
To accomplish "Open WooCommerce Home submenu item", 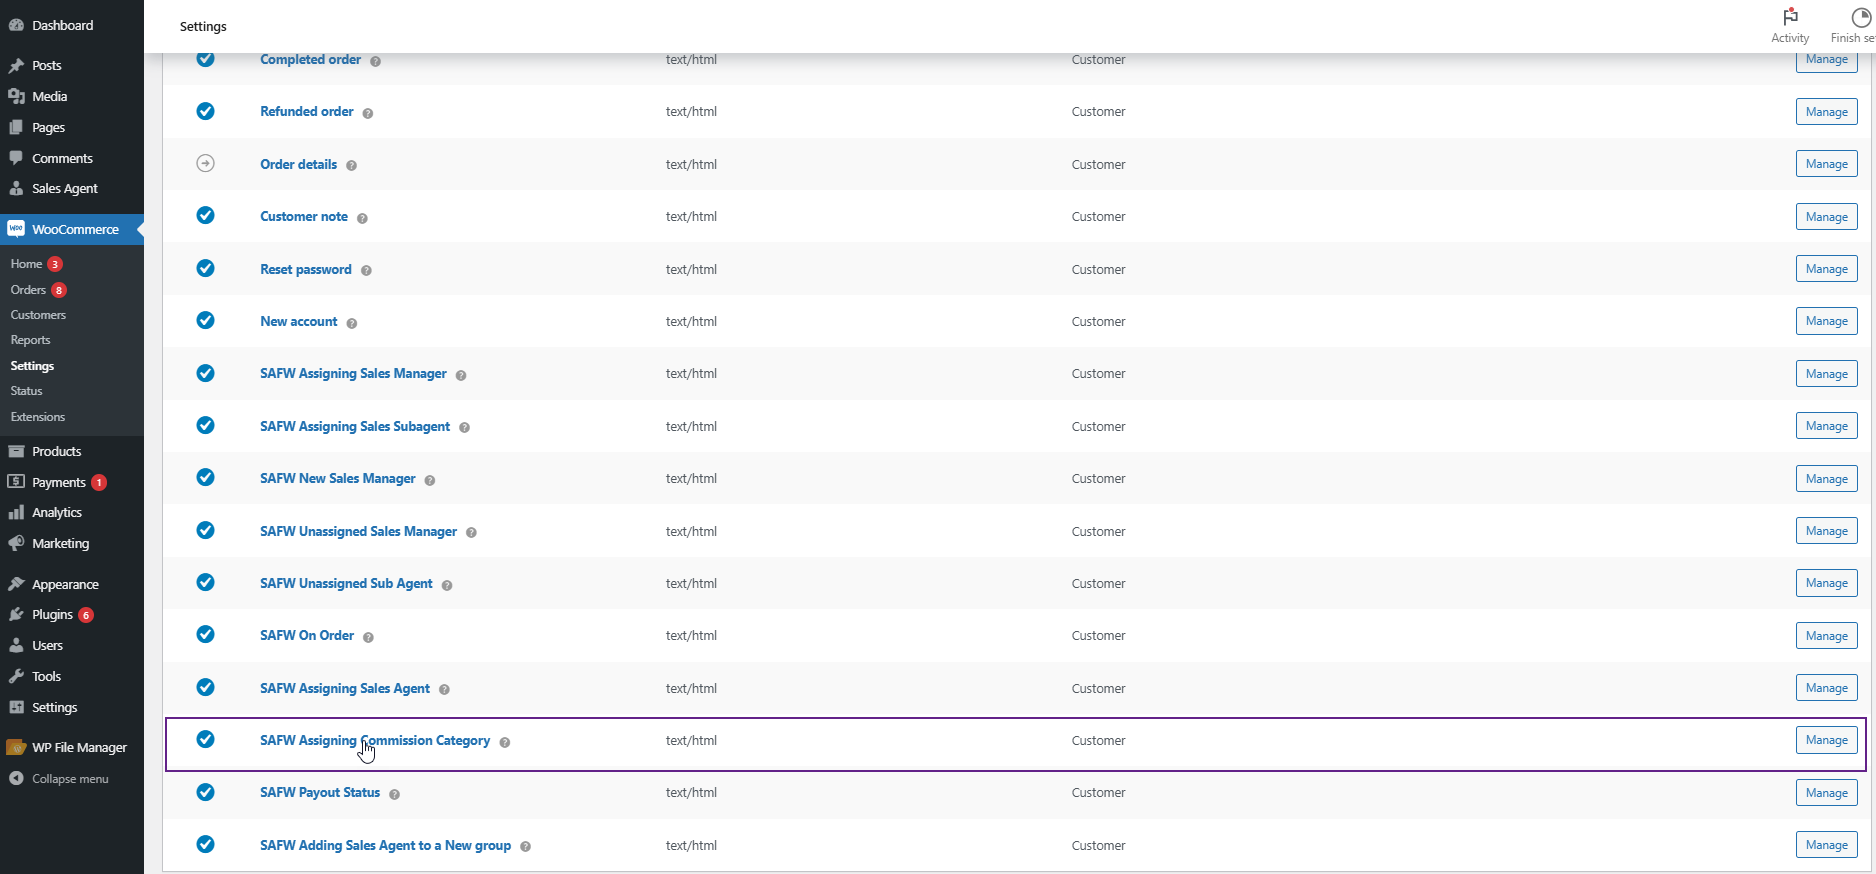I will tap(26, 264).
